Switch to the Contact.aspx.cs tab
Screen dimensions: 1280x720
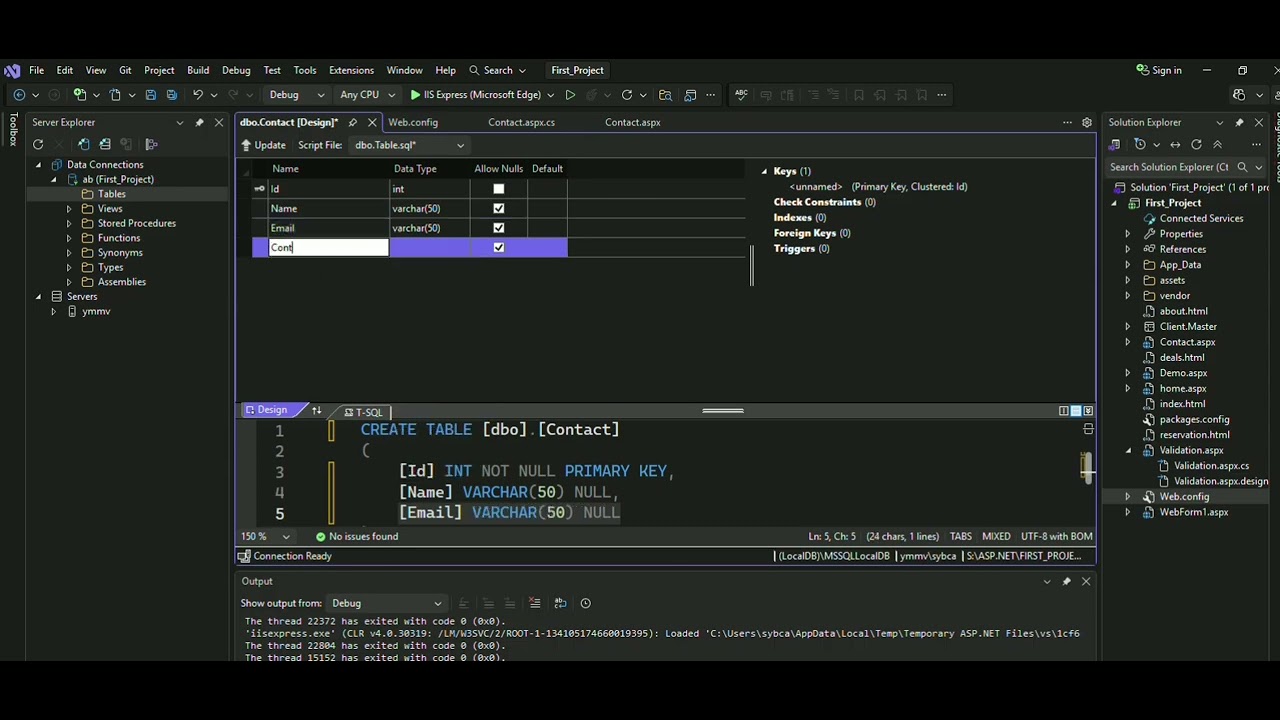tap(521, 122)
